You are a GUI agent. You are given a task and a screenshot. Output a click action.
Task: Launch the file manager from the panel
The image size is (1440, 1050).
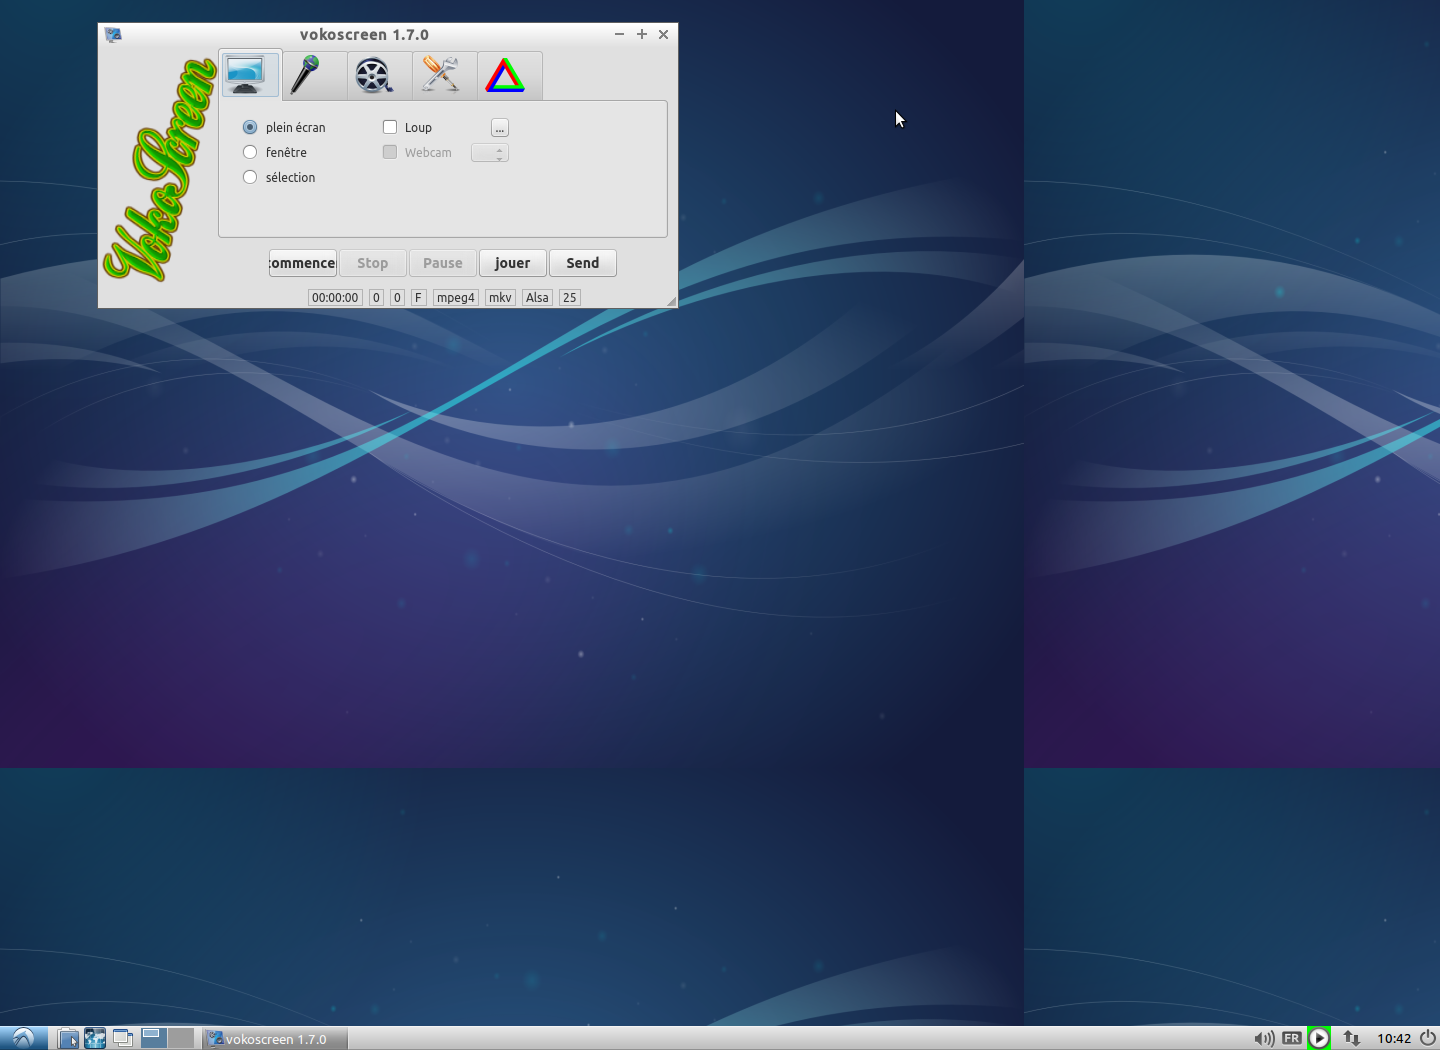coord(68,1038)
